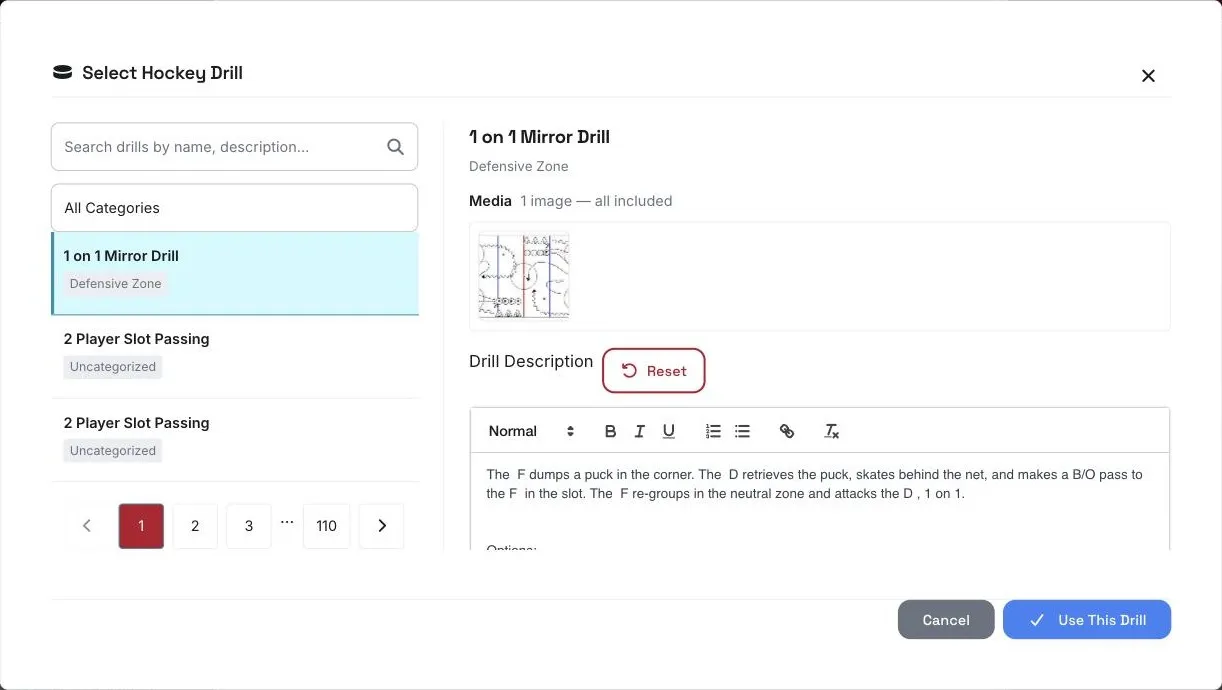Open the Normal text style dropdown
1222x690 pixels.
click(531, 431)
